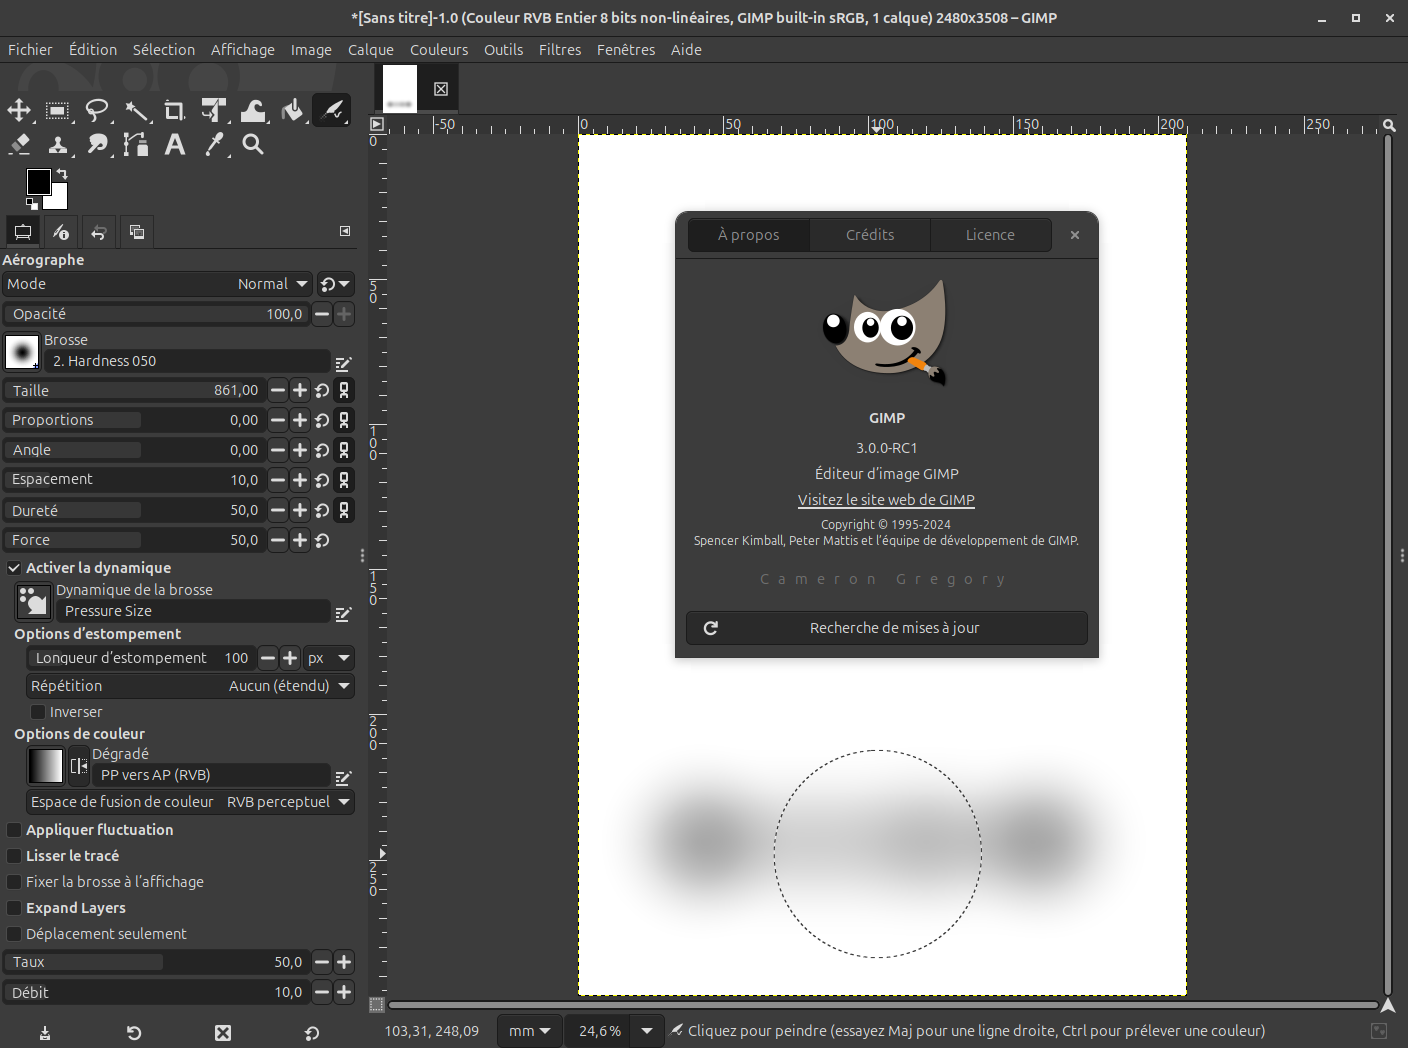Select the Color Picker tool
The image size is (1408, 1048).
(x=214, y=145)
